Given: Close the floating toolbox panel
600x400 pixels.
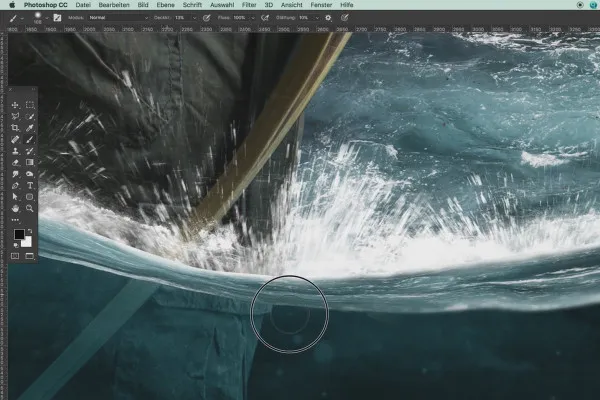Looking at the screenshot, I should 11,89.
